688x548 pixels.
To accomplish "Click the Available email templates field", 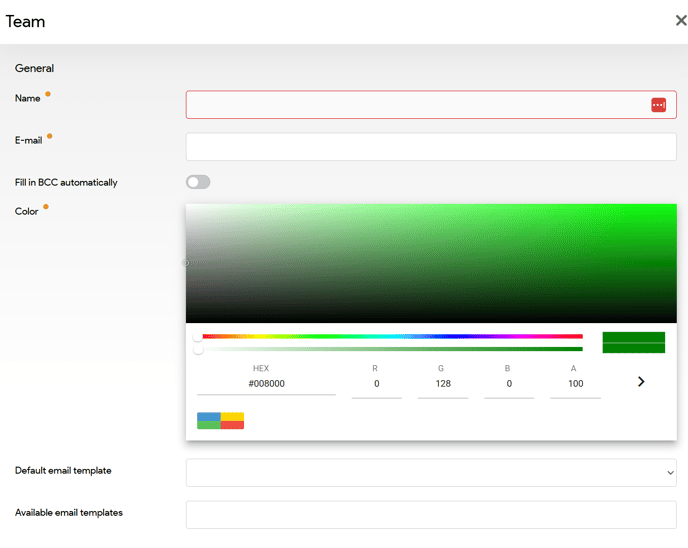I will click(x=431, y=514).
